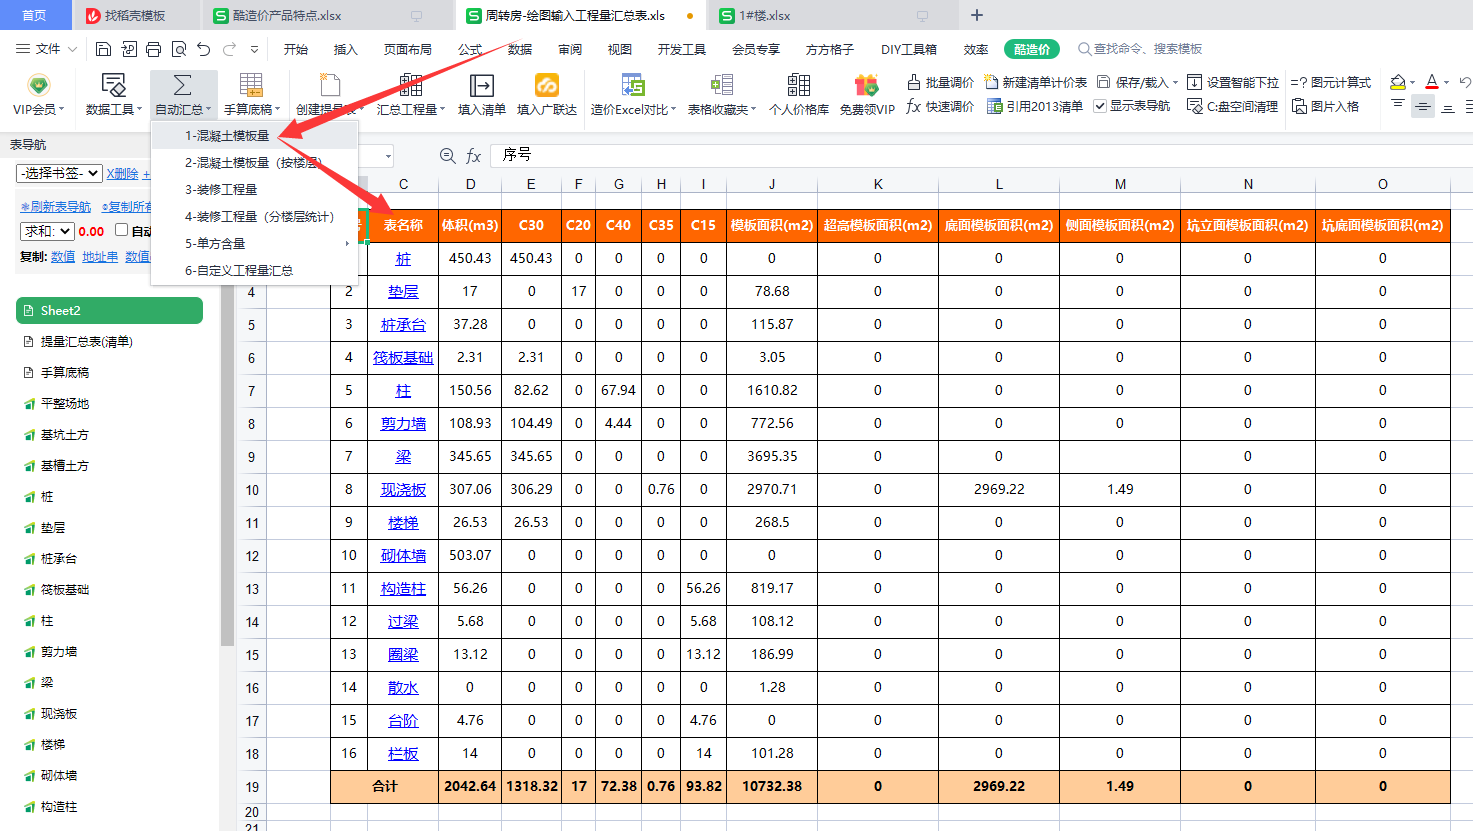Screen dimensions: 1473x831
Task: Select Sheet2 in navigation list
Action: click(x=110, y=310)
